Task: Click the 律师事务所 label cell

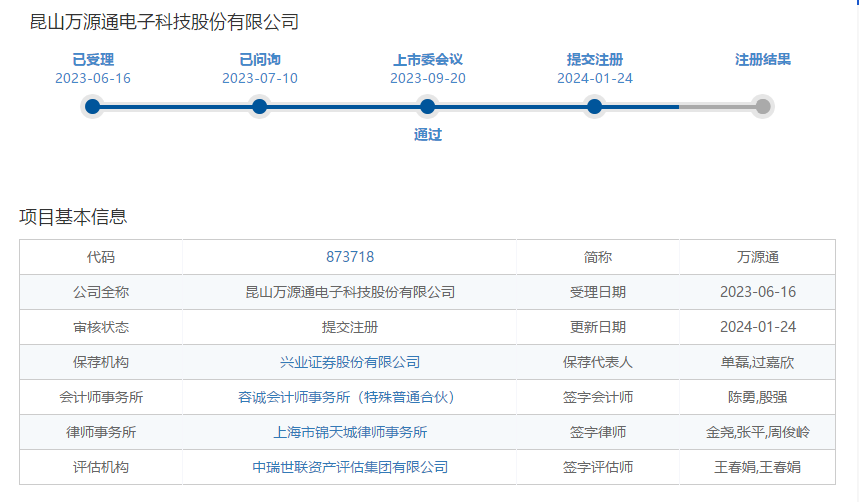Action: coord(101,432)
